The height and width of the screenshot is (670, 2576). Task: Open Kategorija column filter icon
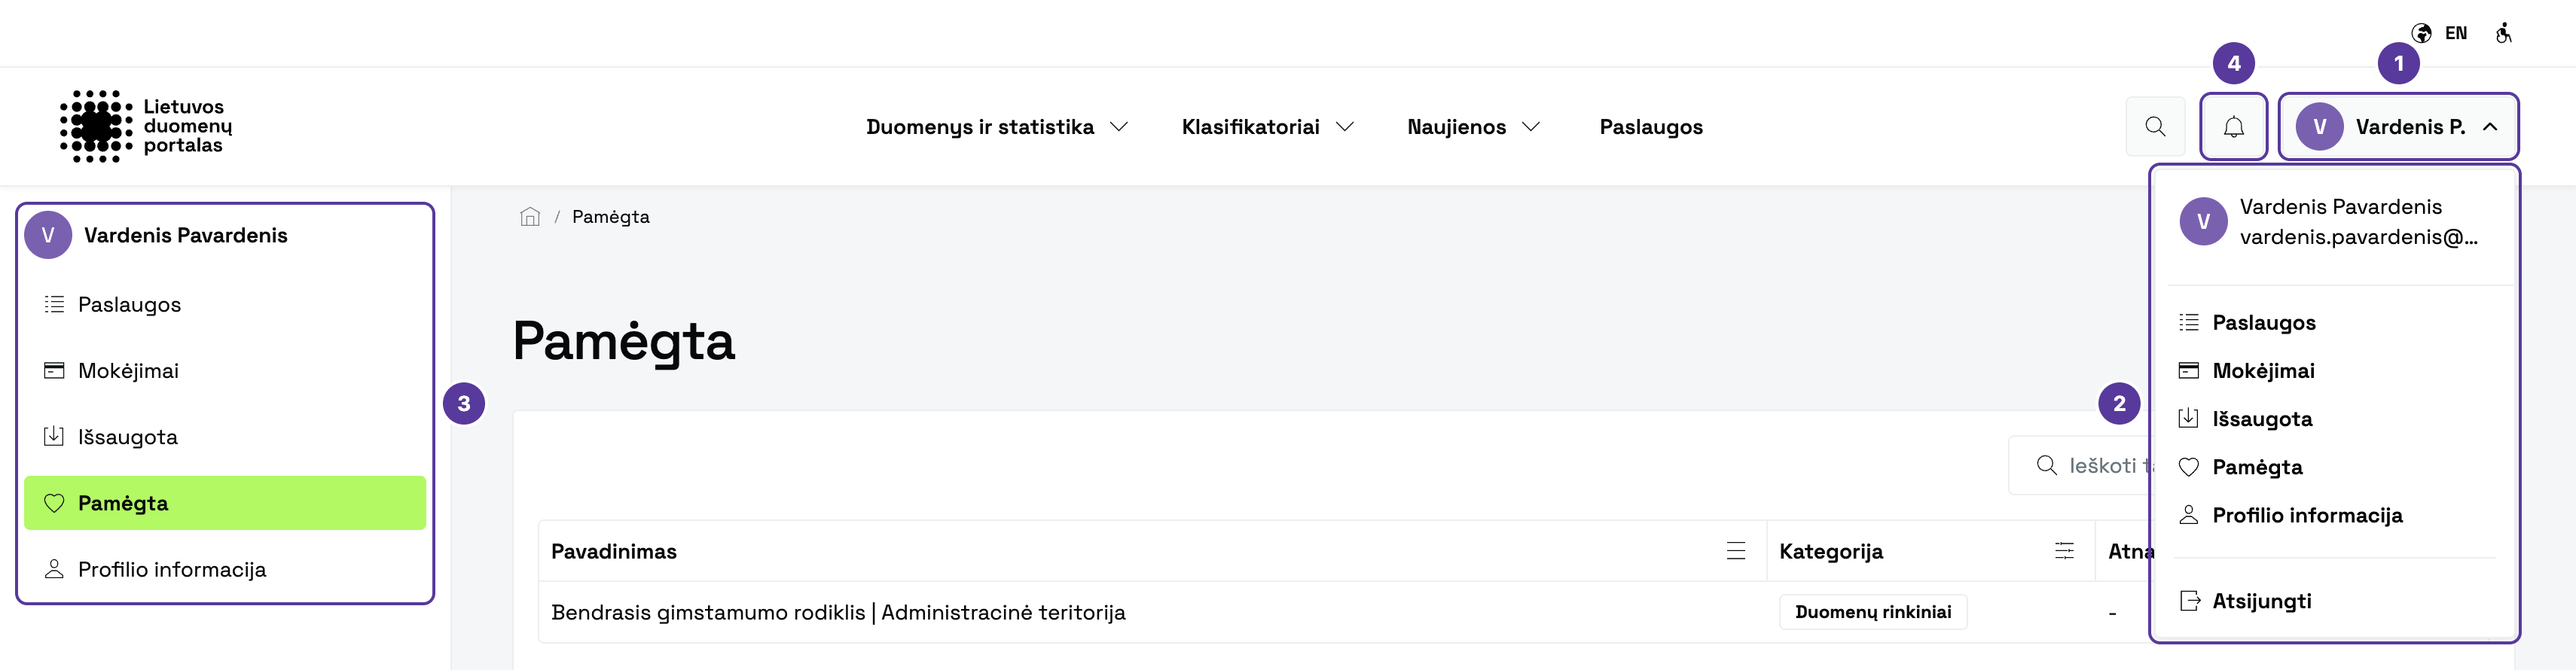(2064, 551)
